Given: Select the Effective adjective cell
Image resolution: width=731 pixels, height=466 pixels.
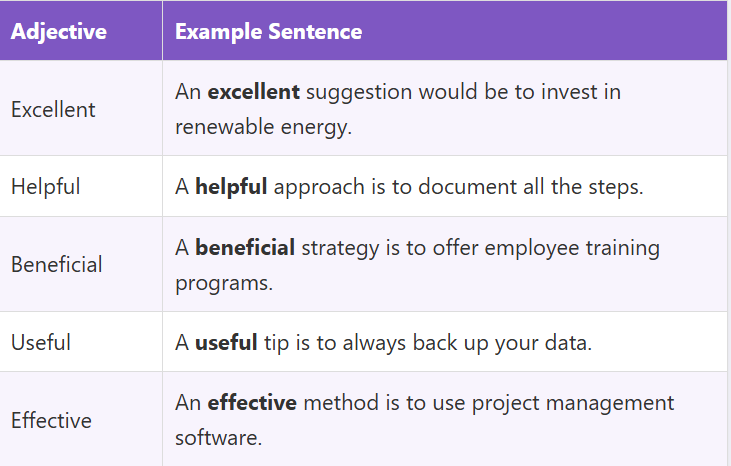Looking at the screenshot, I should tap(51, 420).
